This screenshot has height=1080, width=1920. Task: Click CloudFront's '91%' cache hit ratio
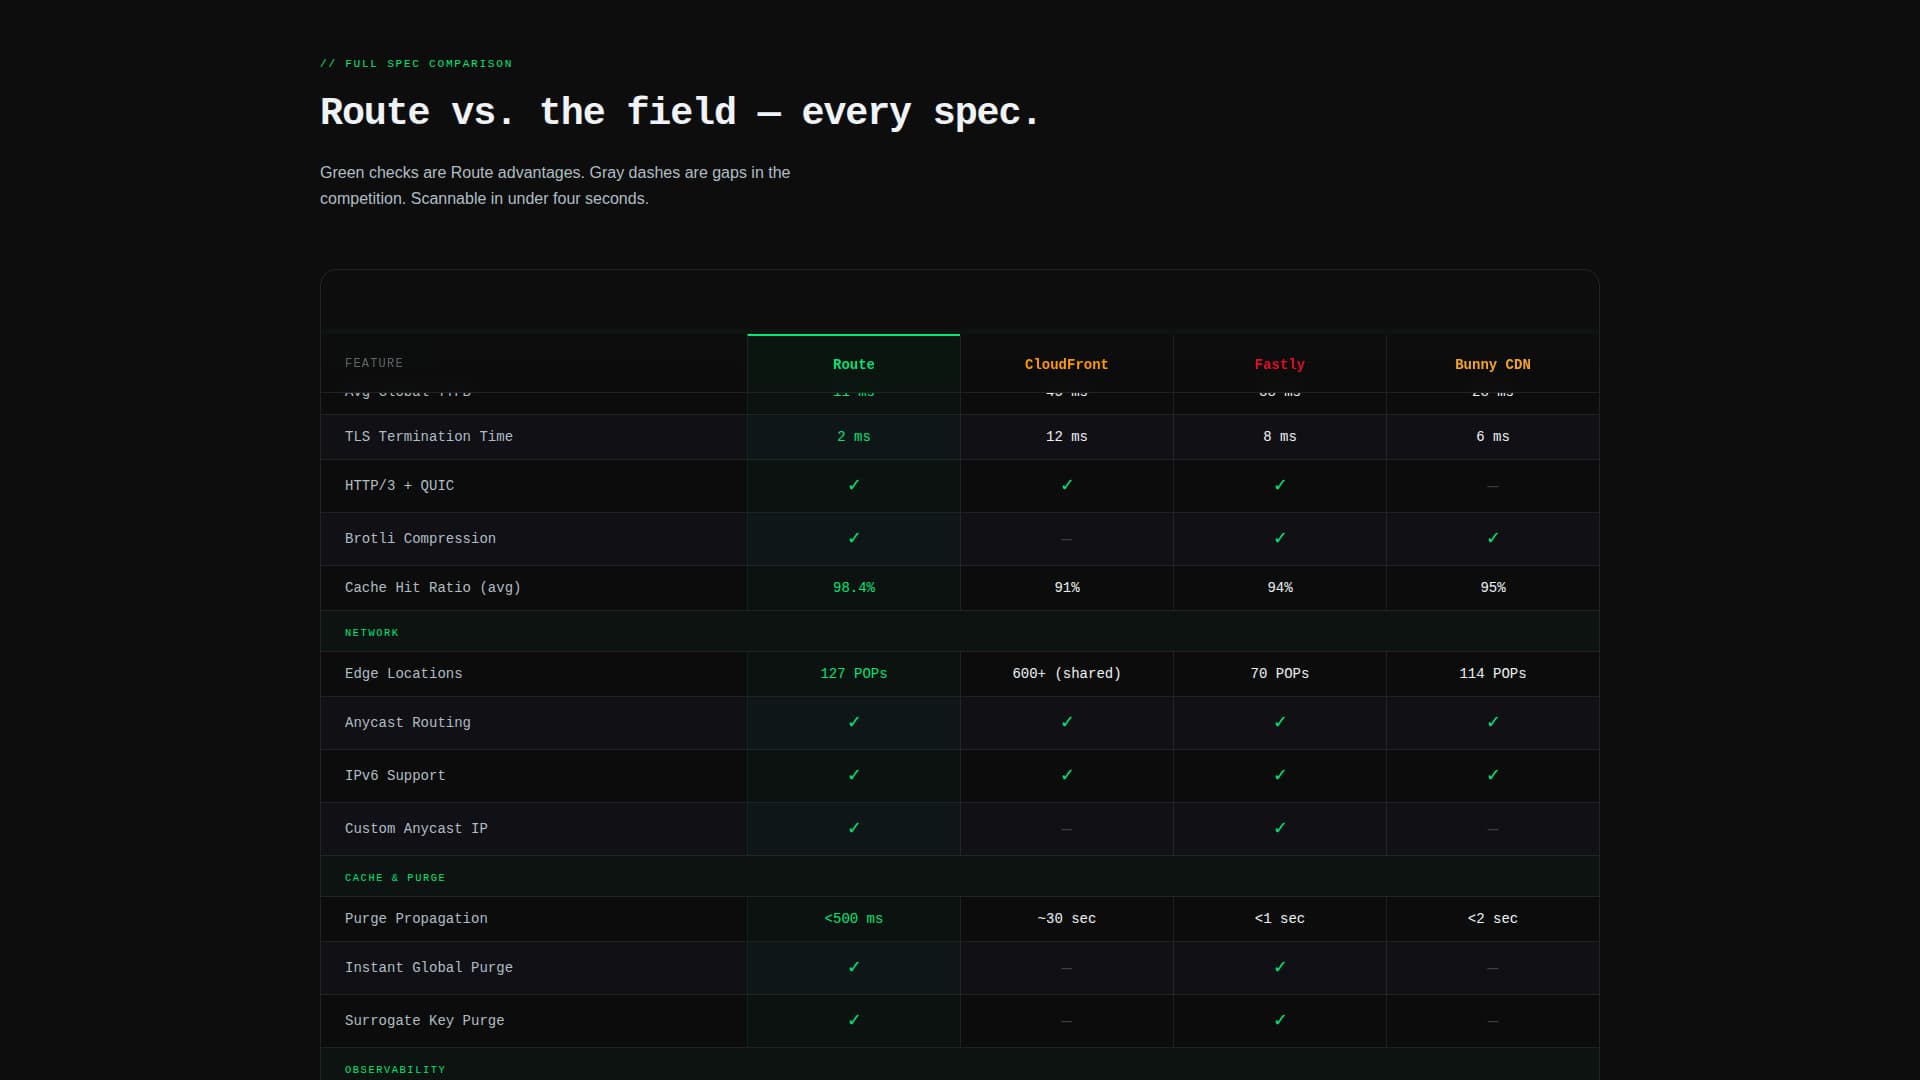coord(1066,588)
